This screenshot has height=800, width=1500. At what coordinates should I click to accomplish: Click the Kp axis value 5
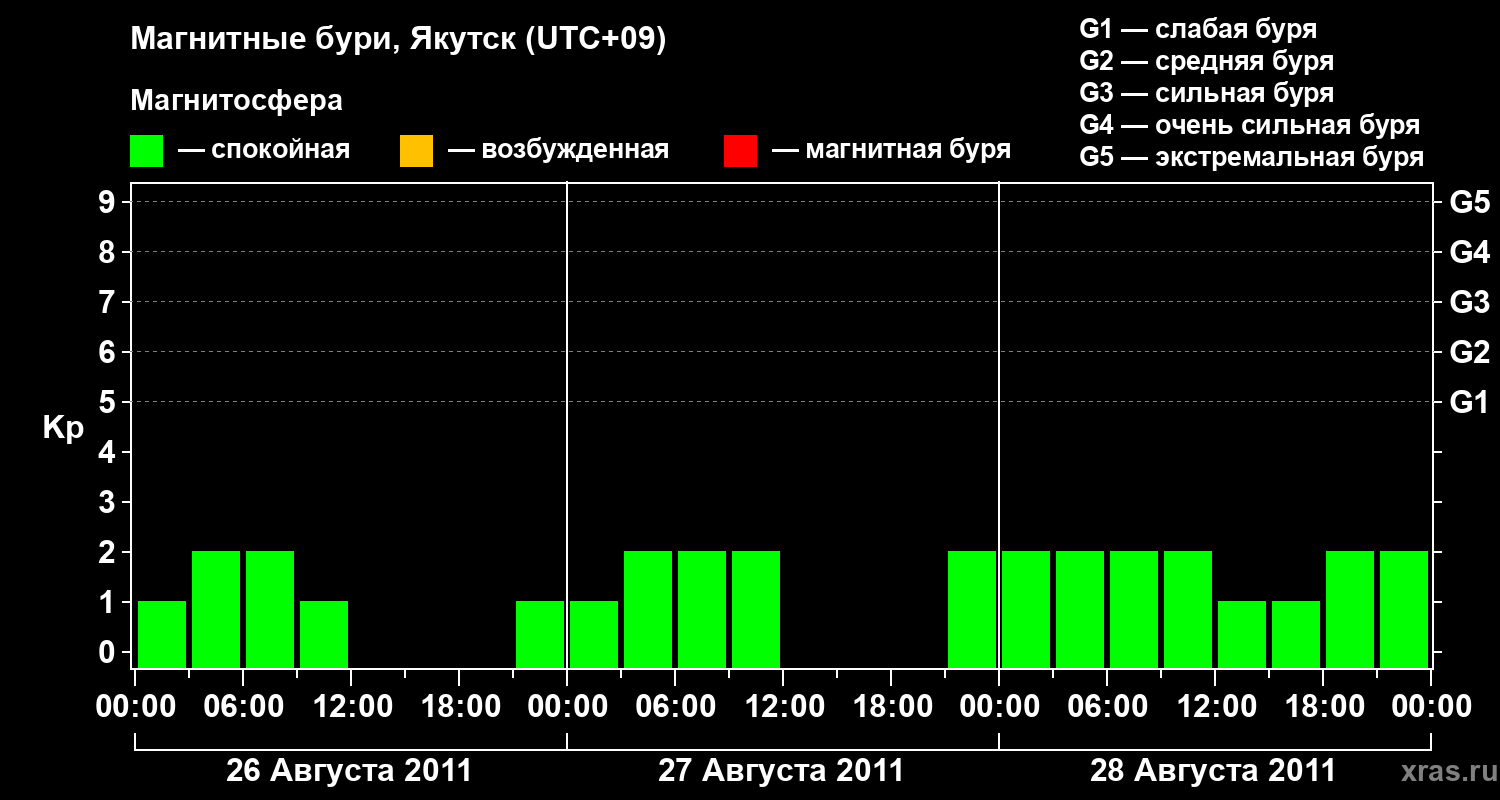109,403
